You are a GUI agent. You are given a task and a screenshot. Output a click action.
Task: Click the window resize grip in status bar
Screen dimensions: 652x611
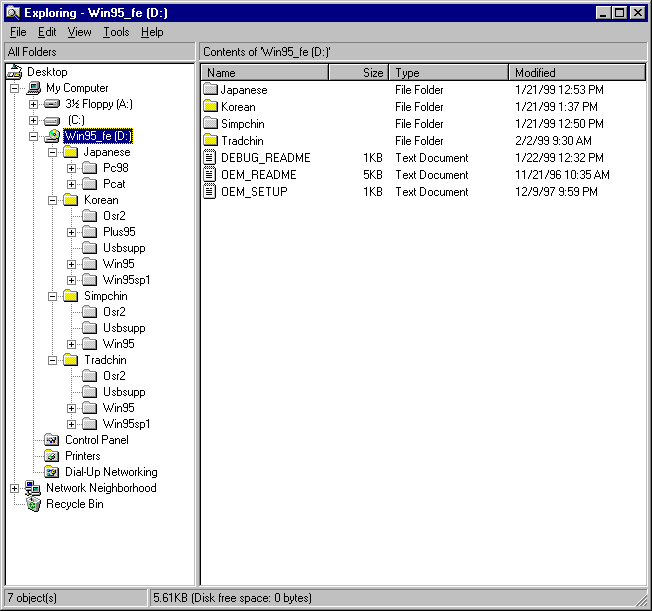click(x=641, y=600)
